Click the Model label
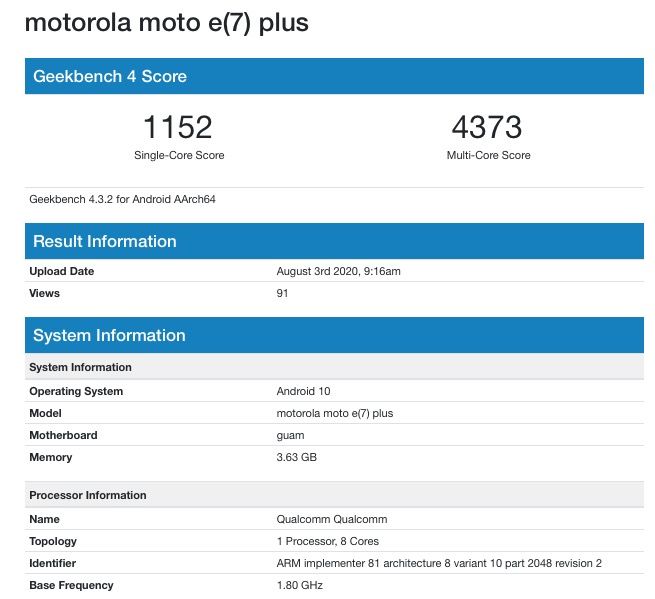This screenshot has height=599, width=655. coord(46,413)
